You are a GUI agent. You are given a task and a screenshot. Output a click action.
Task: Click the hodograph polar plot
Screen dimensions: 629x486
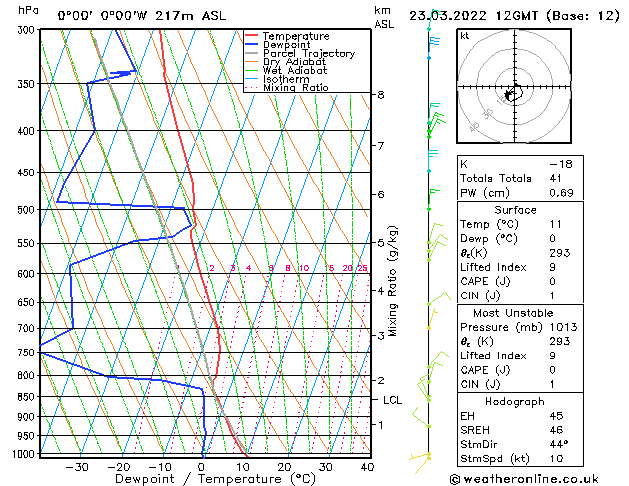coord(514,86)
